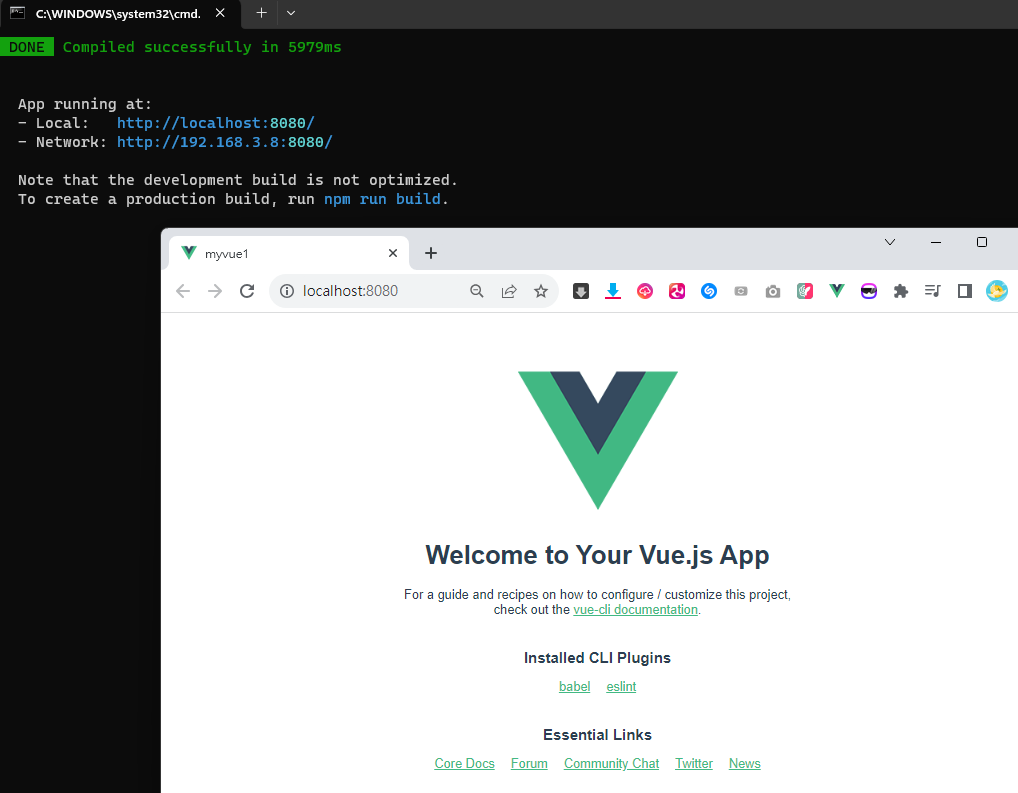Share this page via share icon

[x=509, y=291]
